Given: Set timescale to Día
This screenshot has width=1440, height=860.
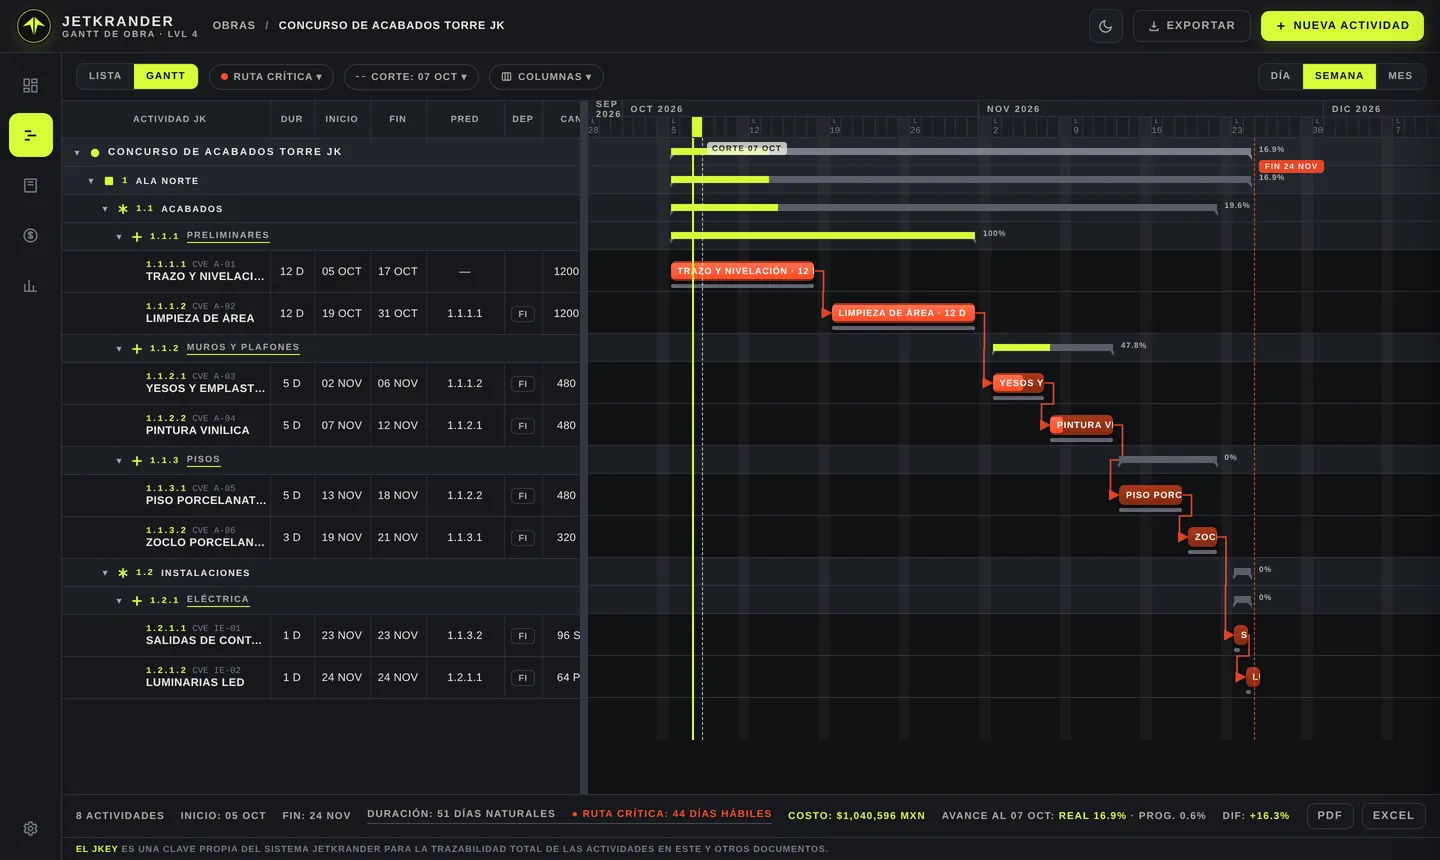Looking at the screenshot, I should [x=1280, y=76].
